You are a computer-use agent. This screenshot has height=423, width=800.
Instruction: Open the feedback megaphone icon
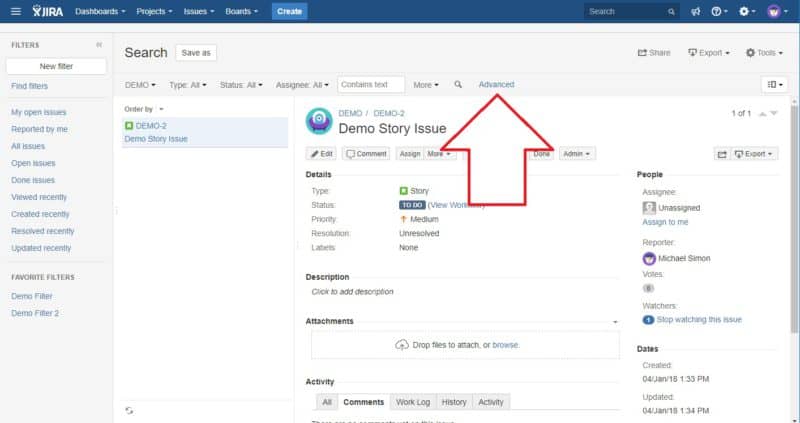click(x=695, y=11)
